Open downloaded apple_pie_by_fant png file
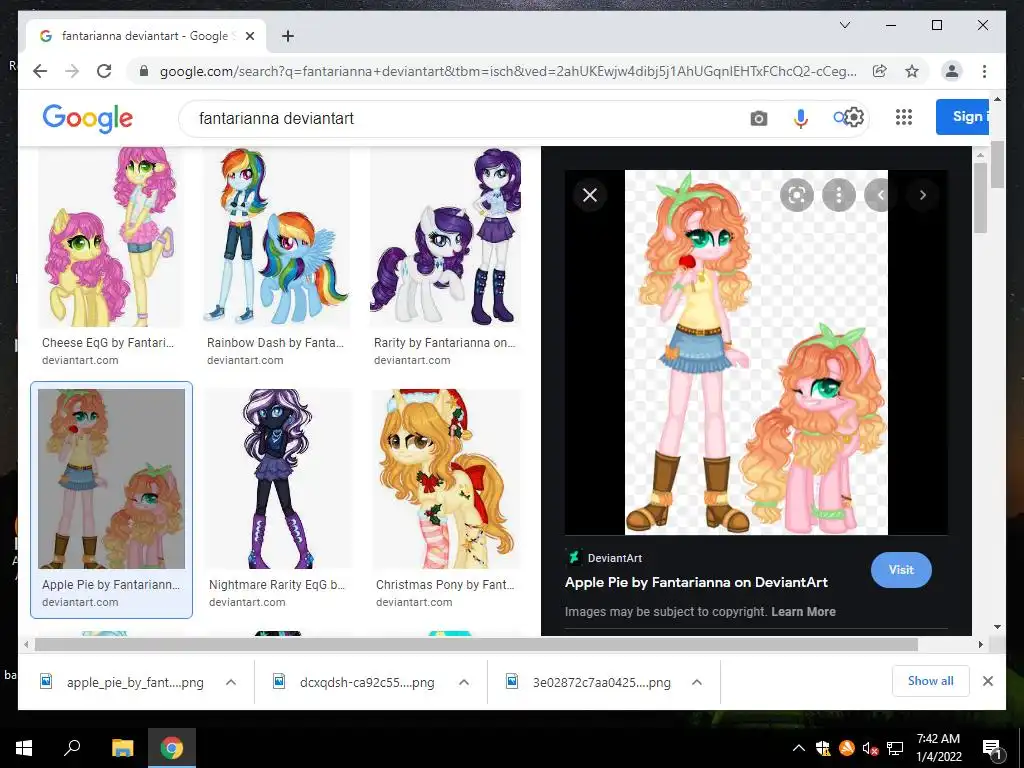1024x768 pixels. click(x=122, y=682)
